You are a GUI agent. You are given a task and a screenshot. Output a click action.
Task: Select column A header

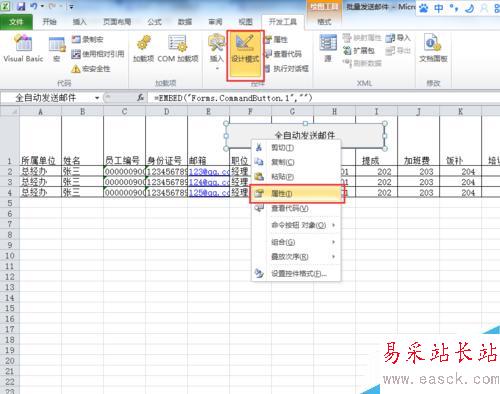40,111
